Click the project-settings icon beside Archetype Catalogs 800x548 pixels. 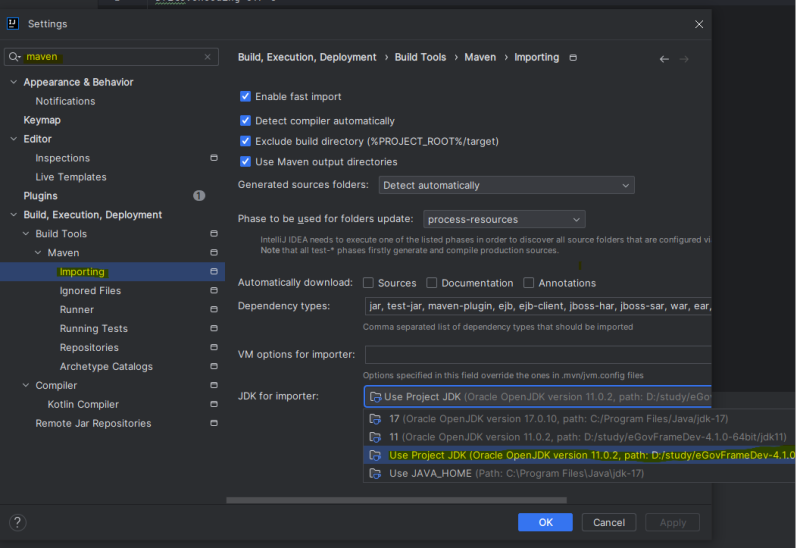(x=214, y=366)
